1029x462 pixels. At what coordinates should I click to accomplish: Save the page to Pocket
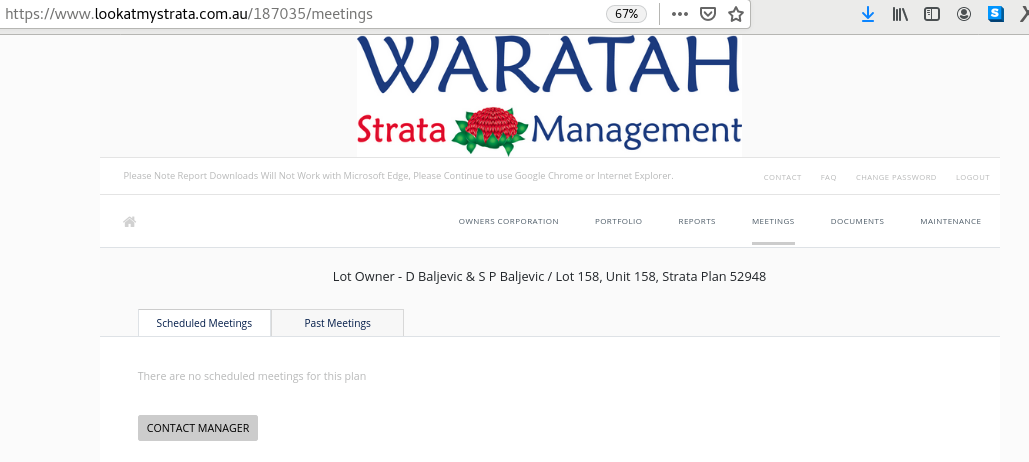pyautogui.click(x=707, y=14)
